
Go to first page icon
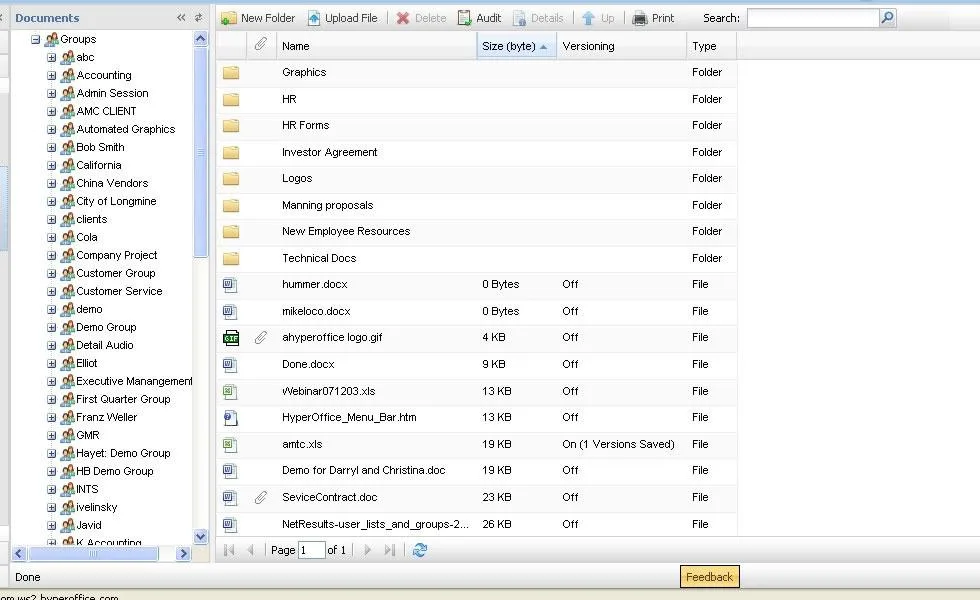point(229,550)
